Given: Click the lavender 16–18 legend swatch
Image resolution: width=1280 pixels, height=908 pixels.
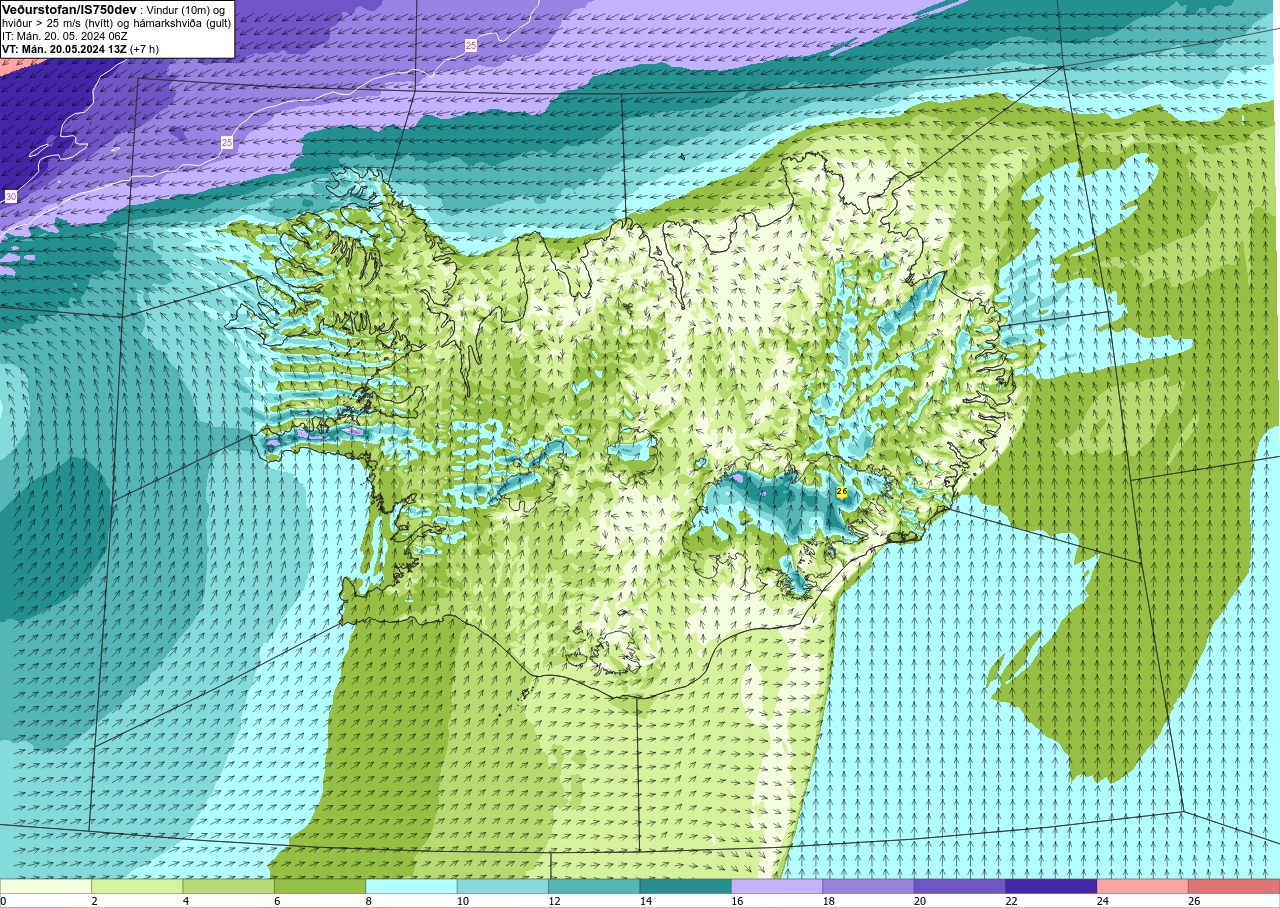Looking at the screenshot, I should pyautogui.click(x=777, y=886).
